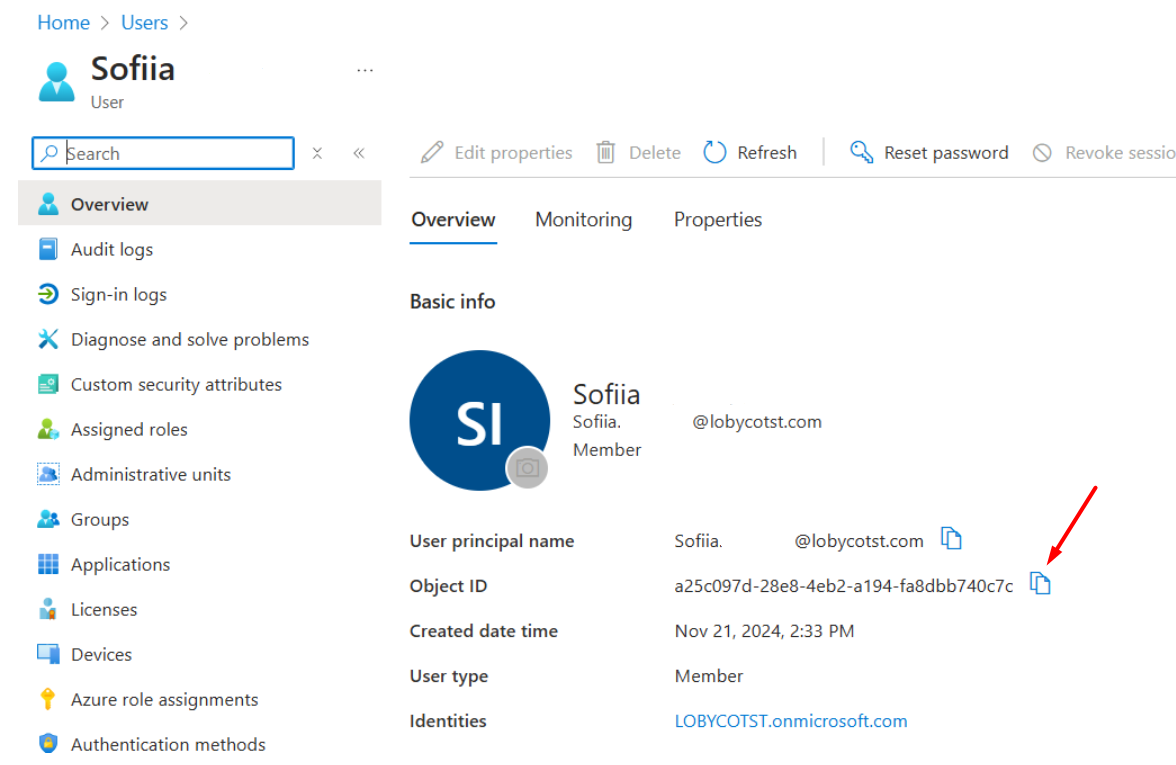Click the Basic info heading
The image size is (1176, 765).
tap(452, 302)
